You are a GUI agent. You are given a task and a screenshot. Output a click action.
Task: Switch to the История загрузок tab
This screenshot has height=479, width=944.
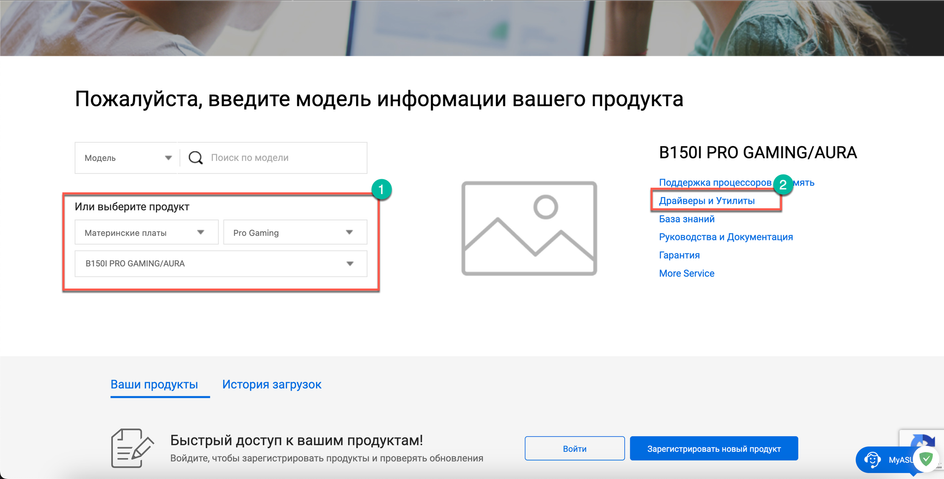pyautogui.click(x=272, y=385)
